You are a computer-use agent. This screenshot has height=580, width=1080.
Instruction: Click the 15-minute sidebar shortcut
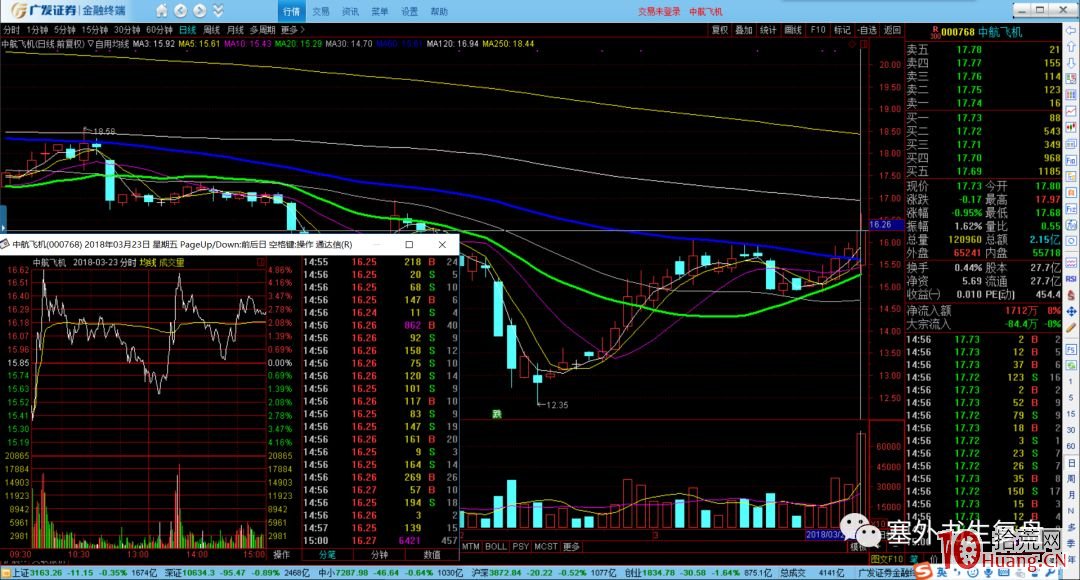coord(1071,413)
